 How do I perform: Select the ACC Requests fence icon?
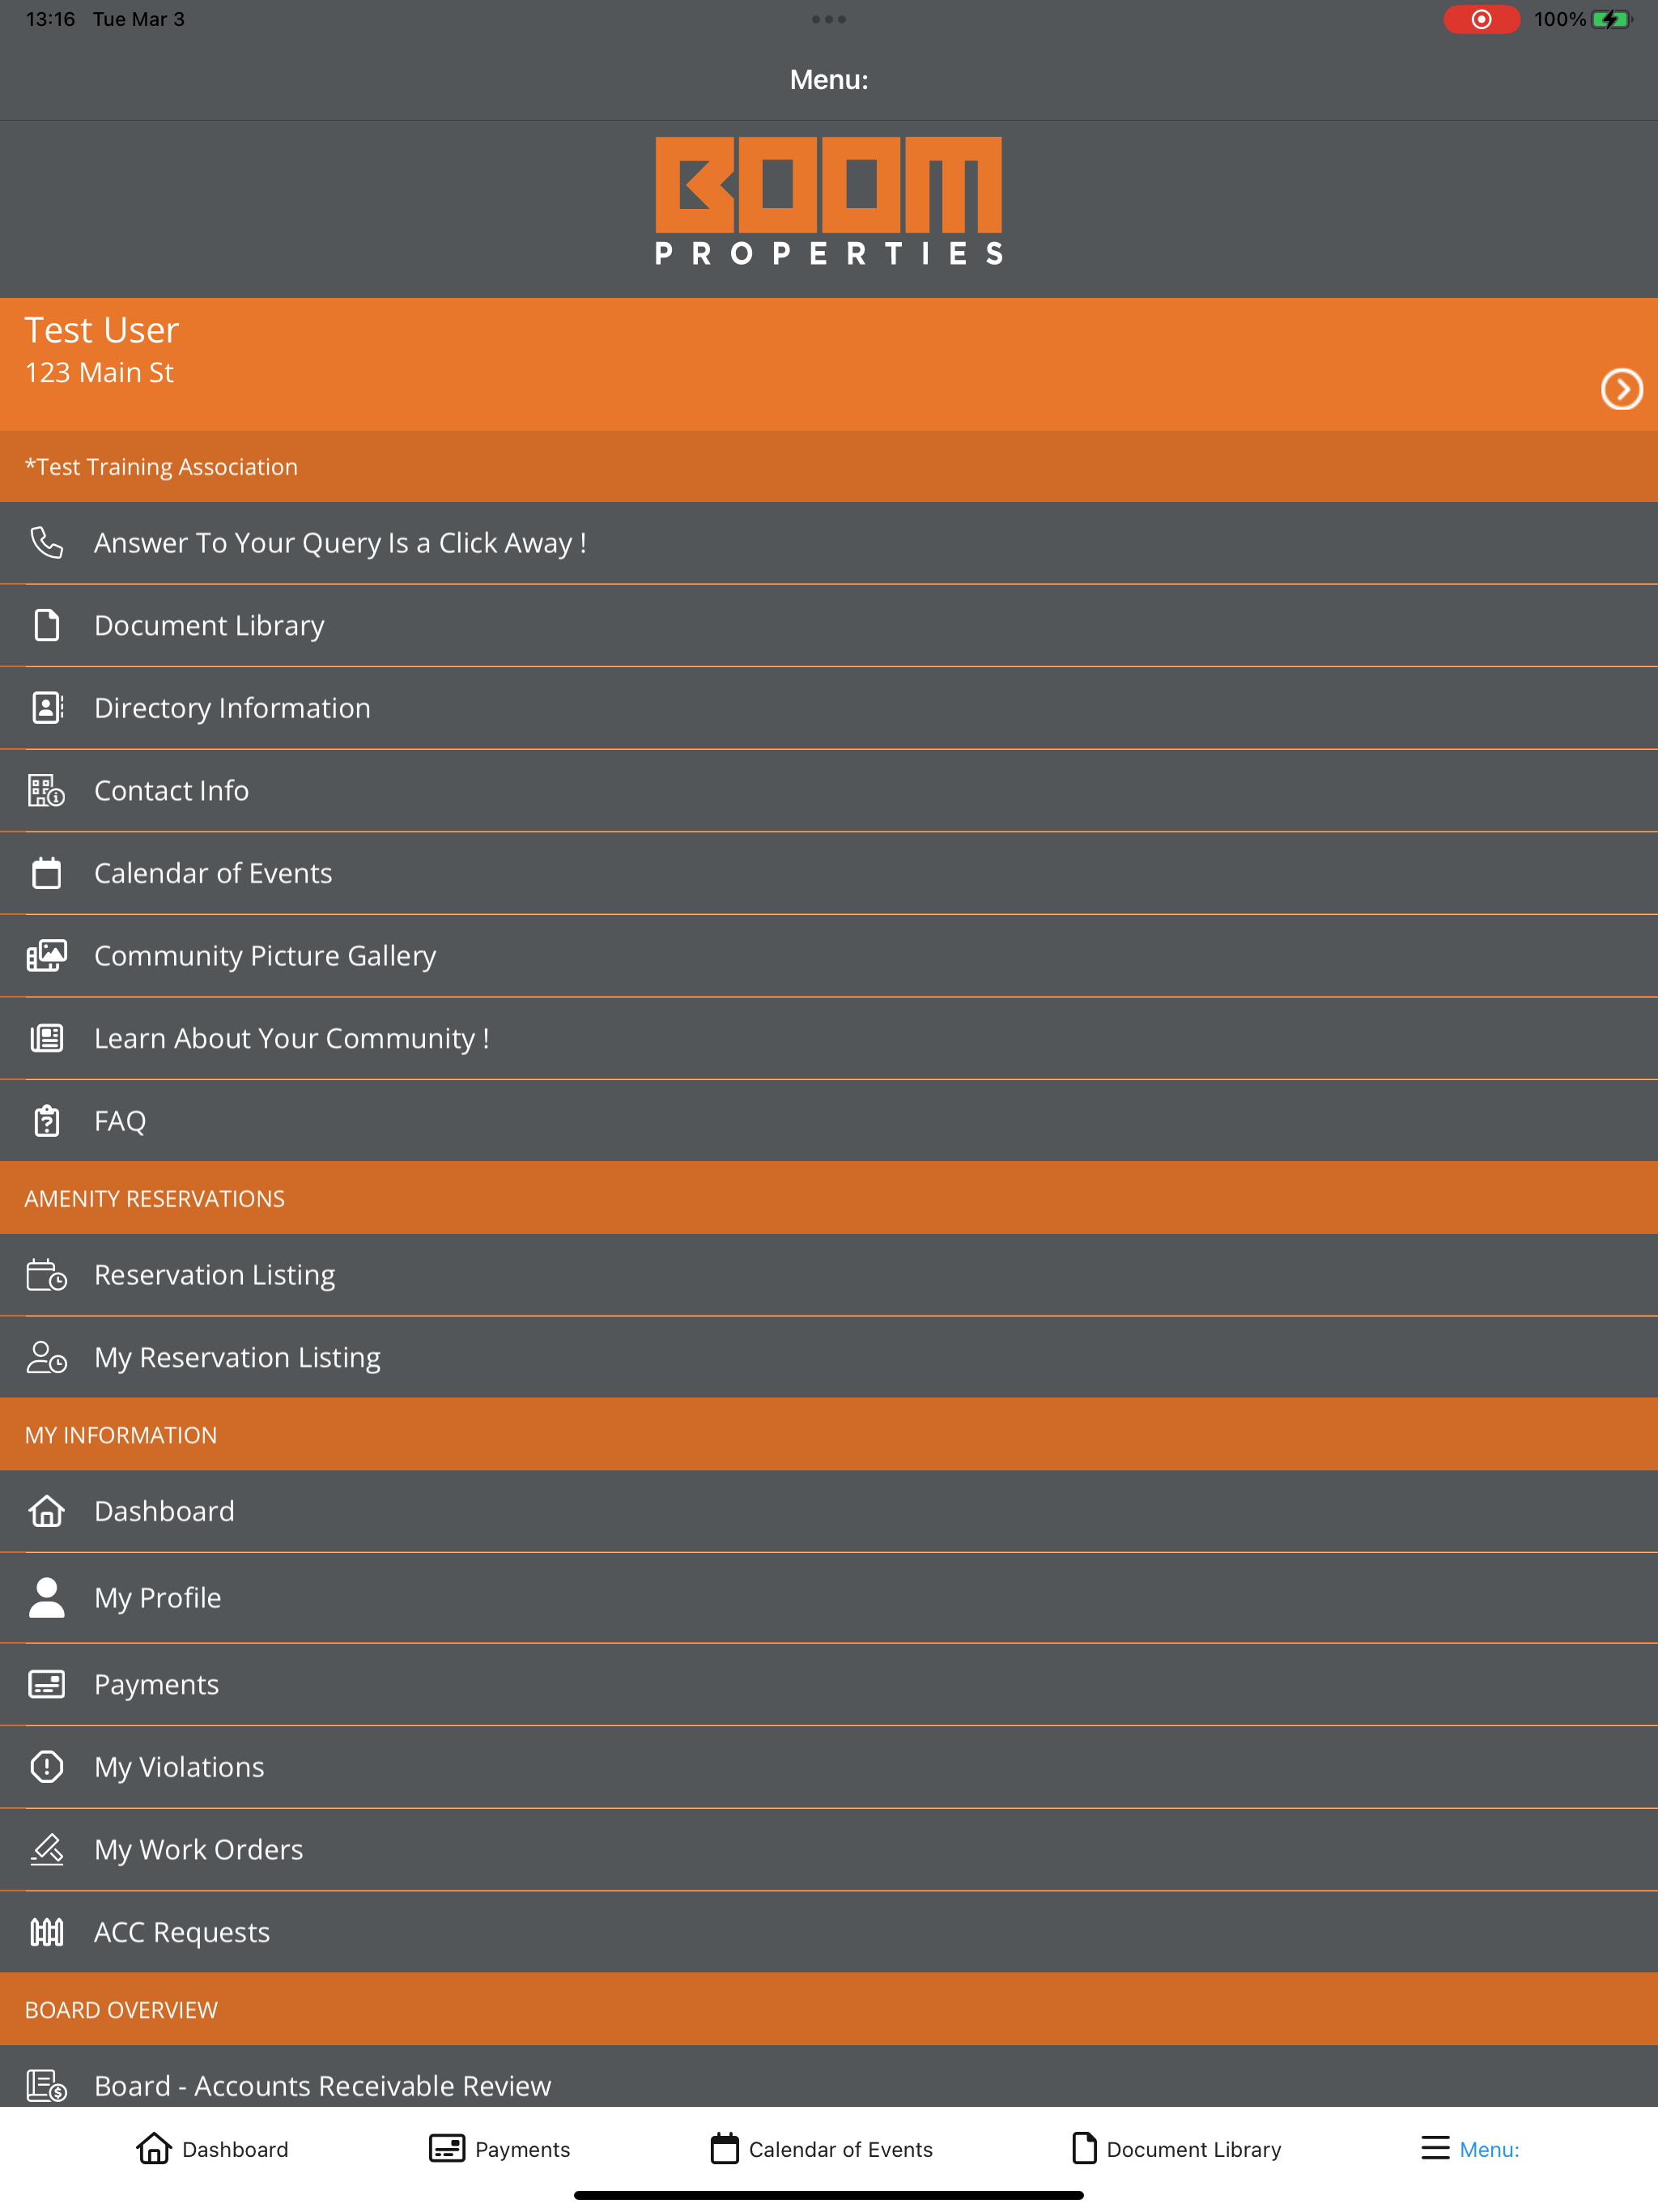coord(46,1932)
